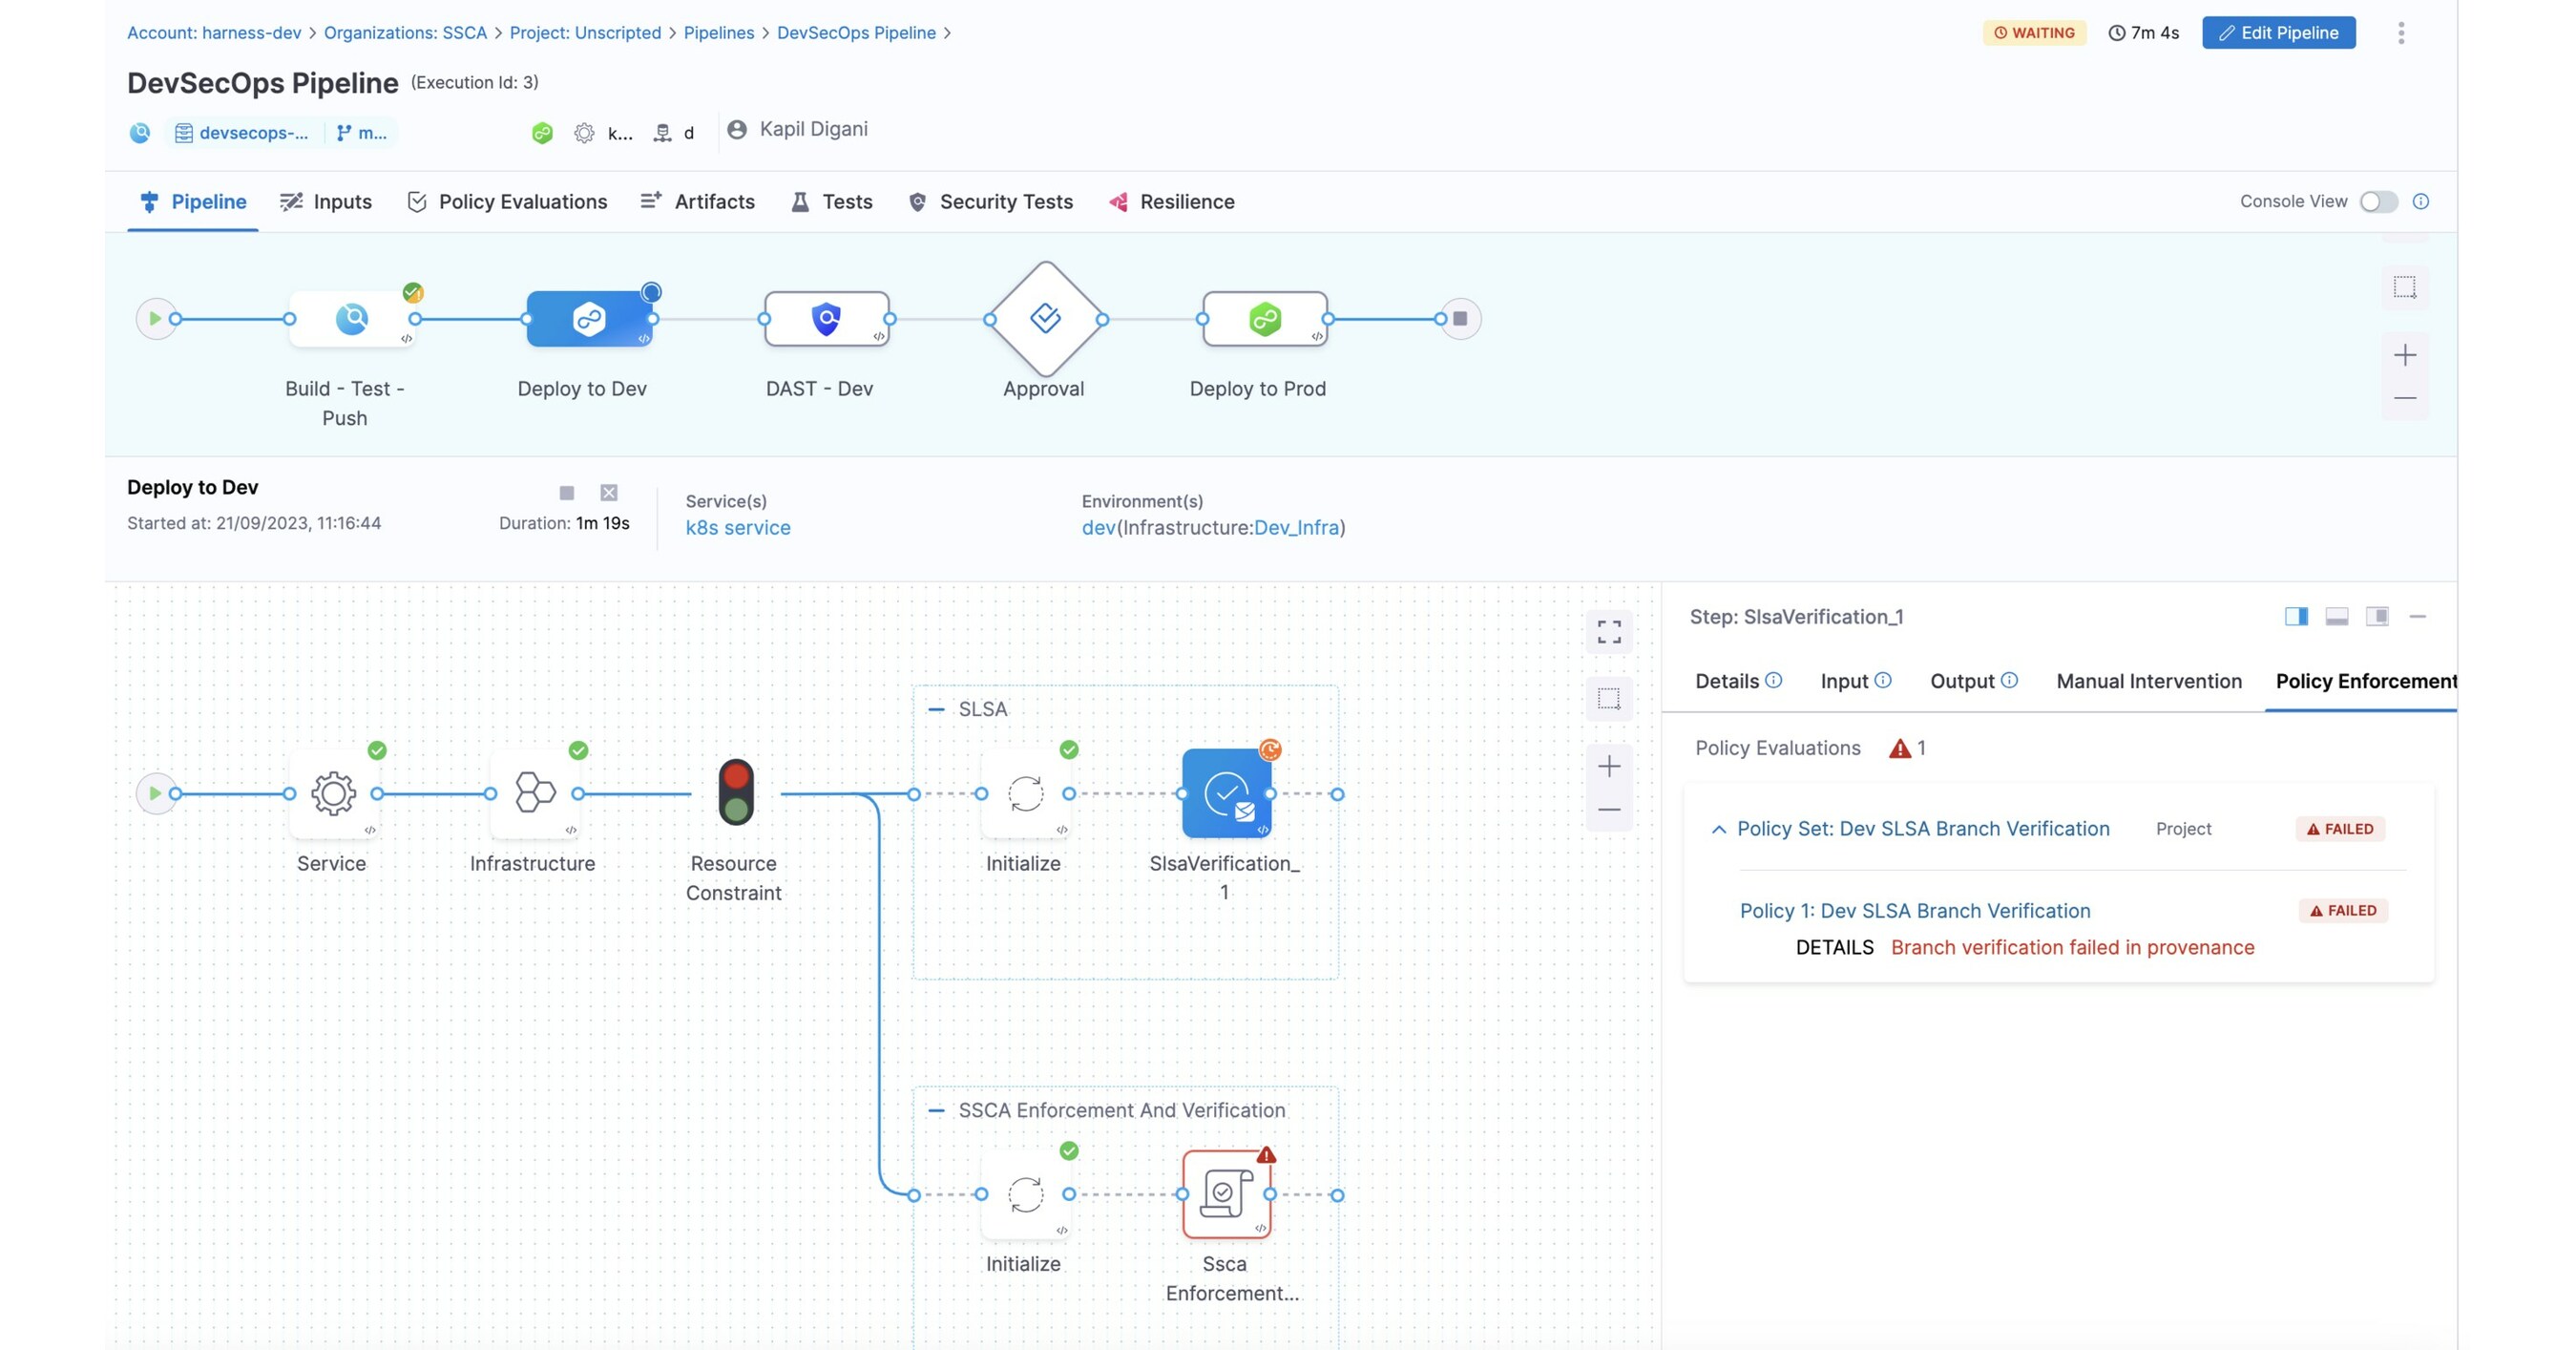Collapse the SLSA step group
This screenshot has width=2576, height=1350.
(x=936, y=709)
